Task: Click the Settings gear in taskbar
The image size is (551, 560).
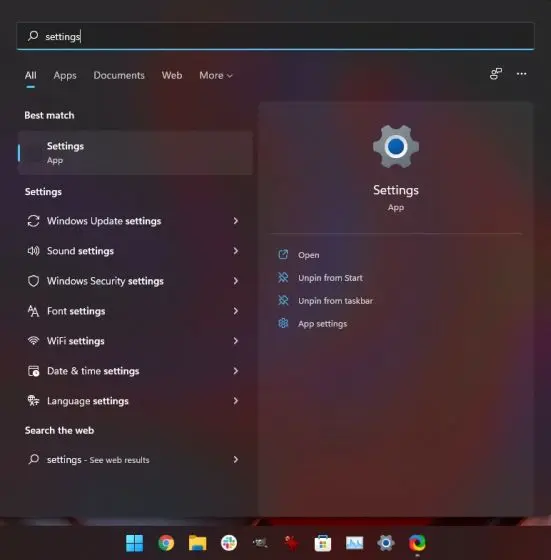Action: (x=386, y=543)
